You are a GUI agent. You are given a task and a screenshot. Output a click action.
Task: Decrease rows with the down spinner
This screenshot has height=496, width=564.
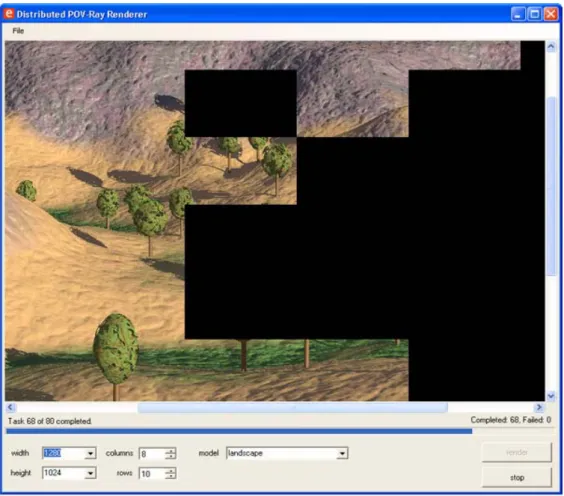pos(171,476)
